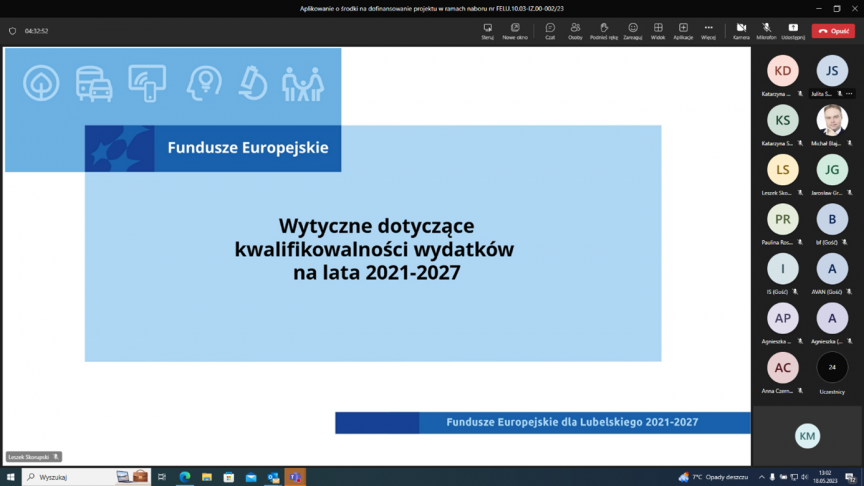This screenshot has height=486, width=864.
Task: Open File Explorer from taskbar
Action: (x=207, y=477)
